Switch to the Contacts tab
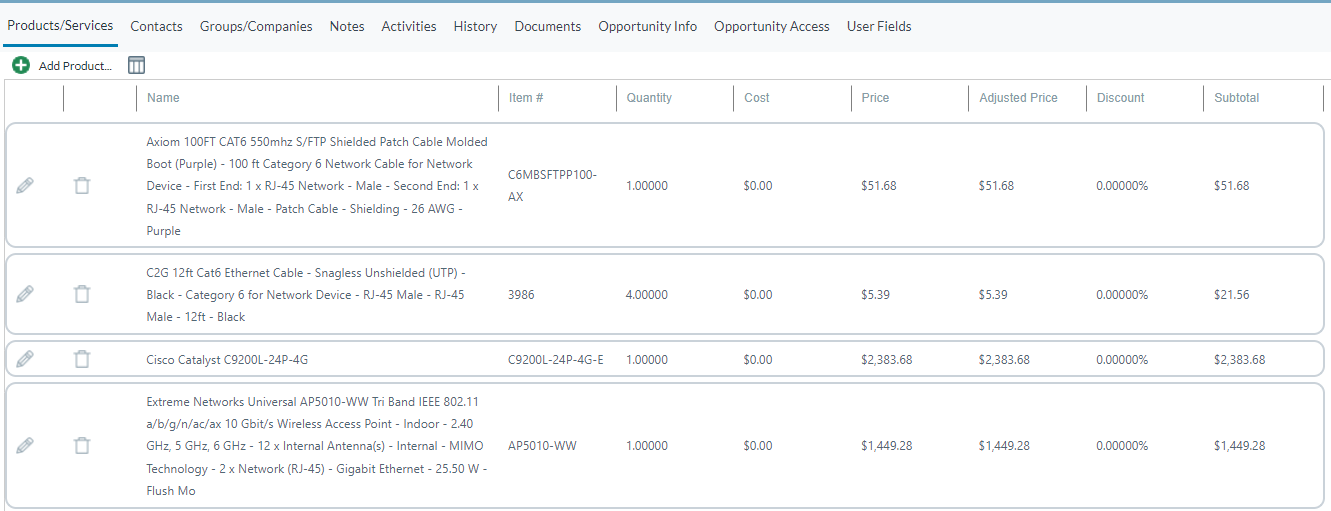 pyautogui.click(x=156, y=27)
